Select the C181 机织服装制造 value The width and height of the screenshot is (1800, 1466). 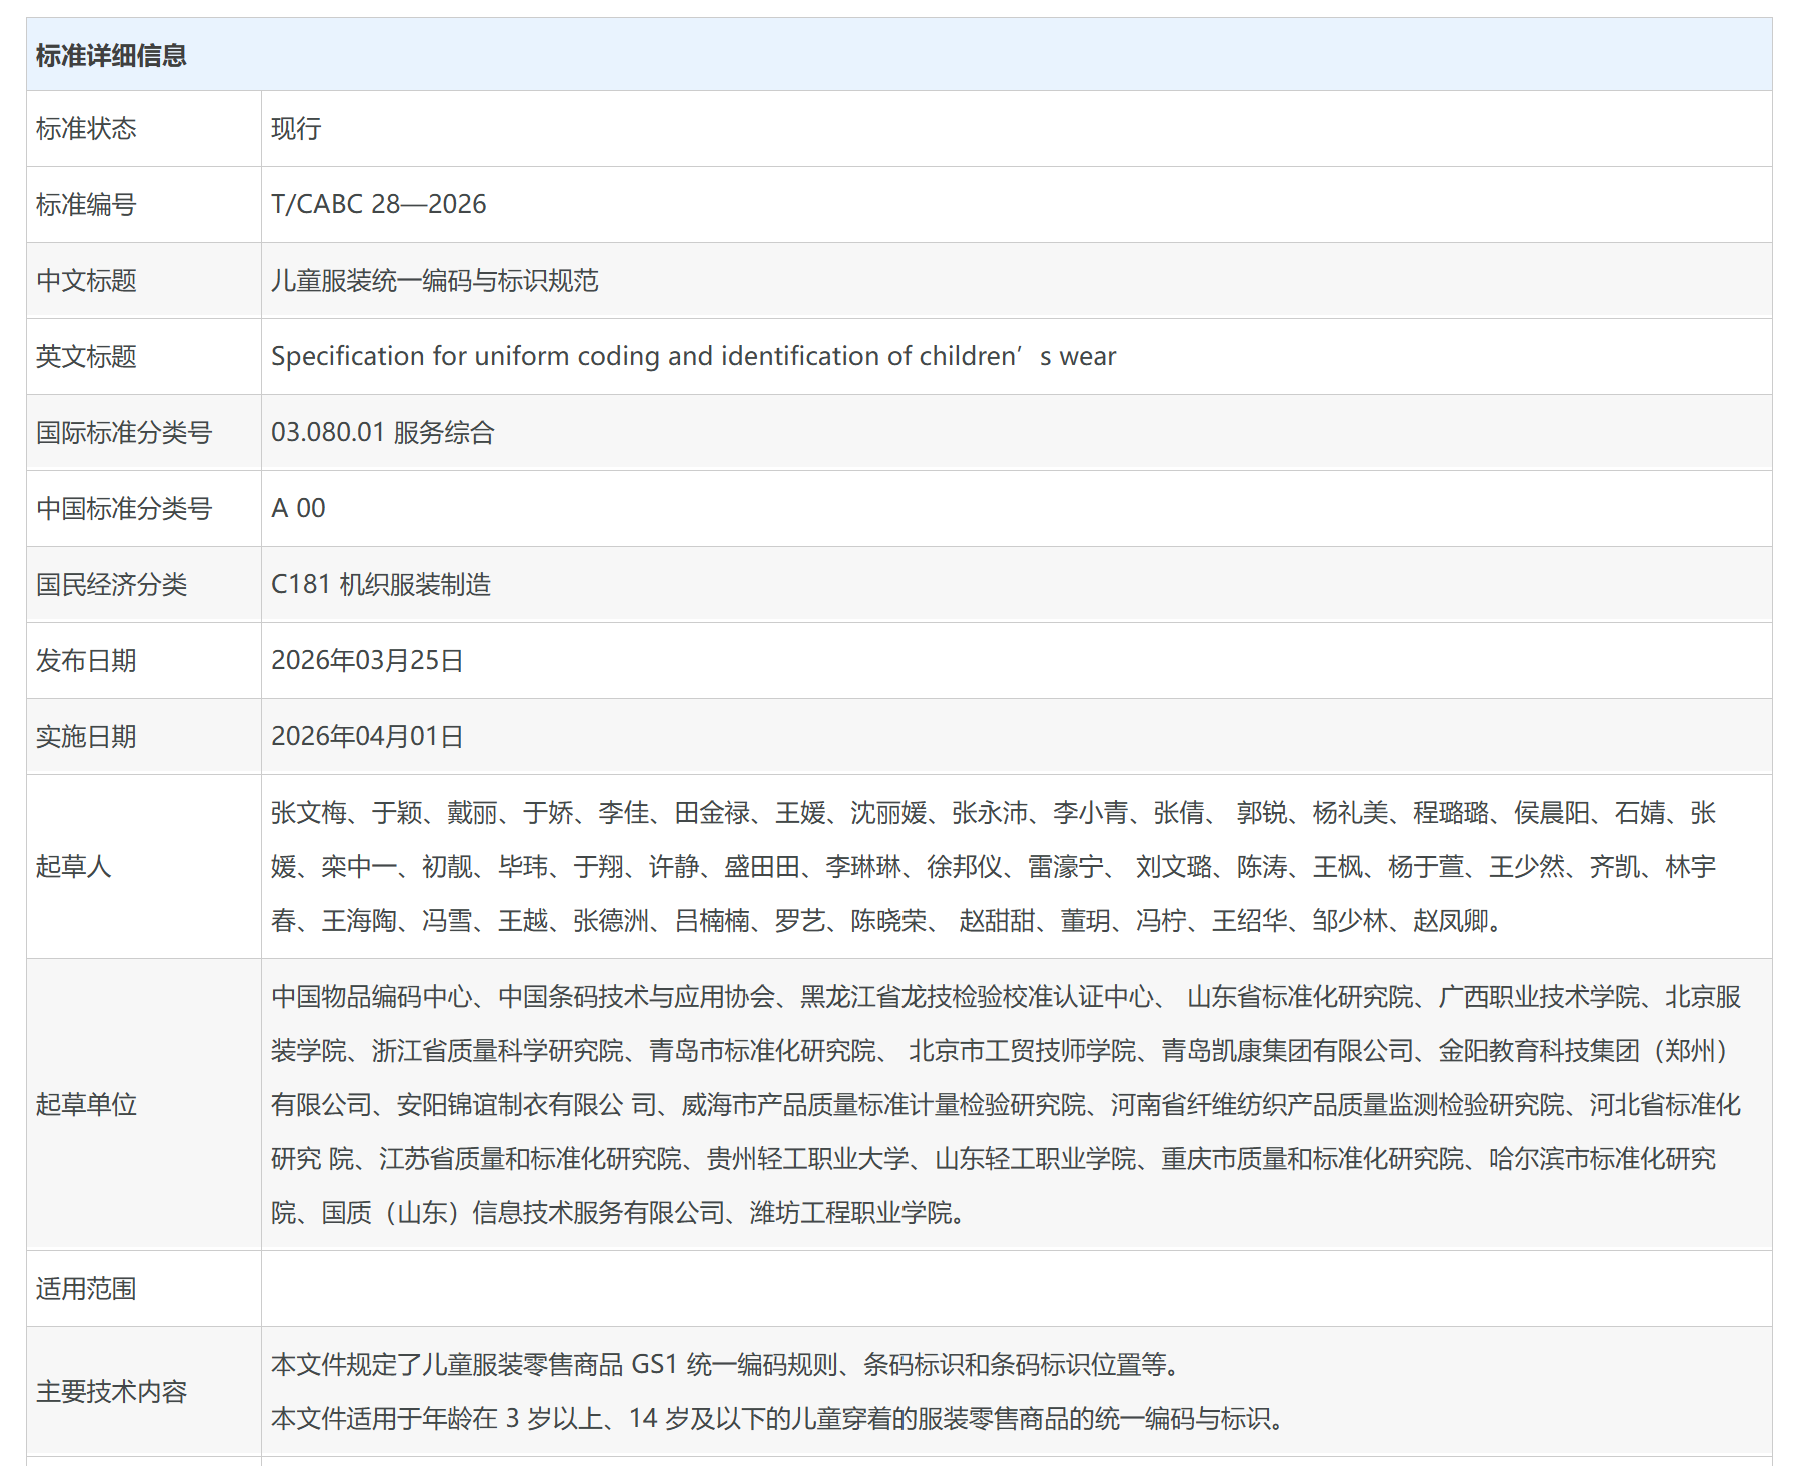[x=381, y=585]
